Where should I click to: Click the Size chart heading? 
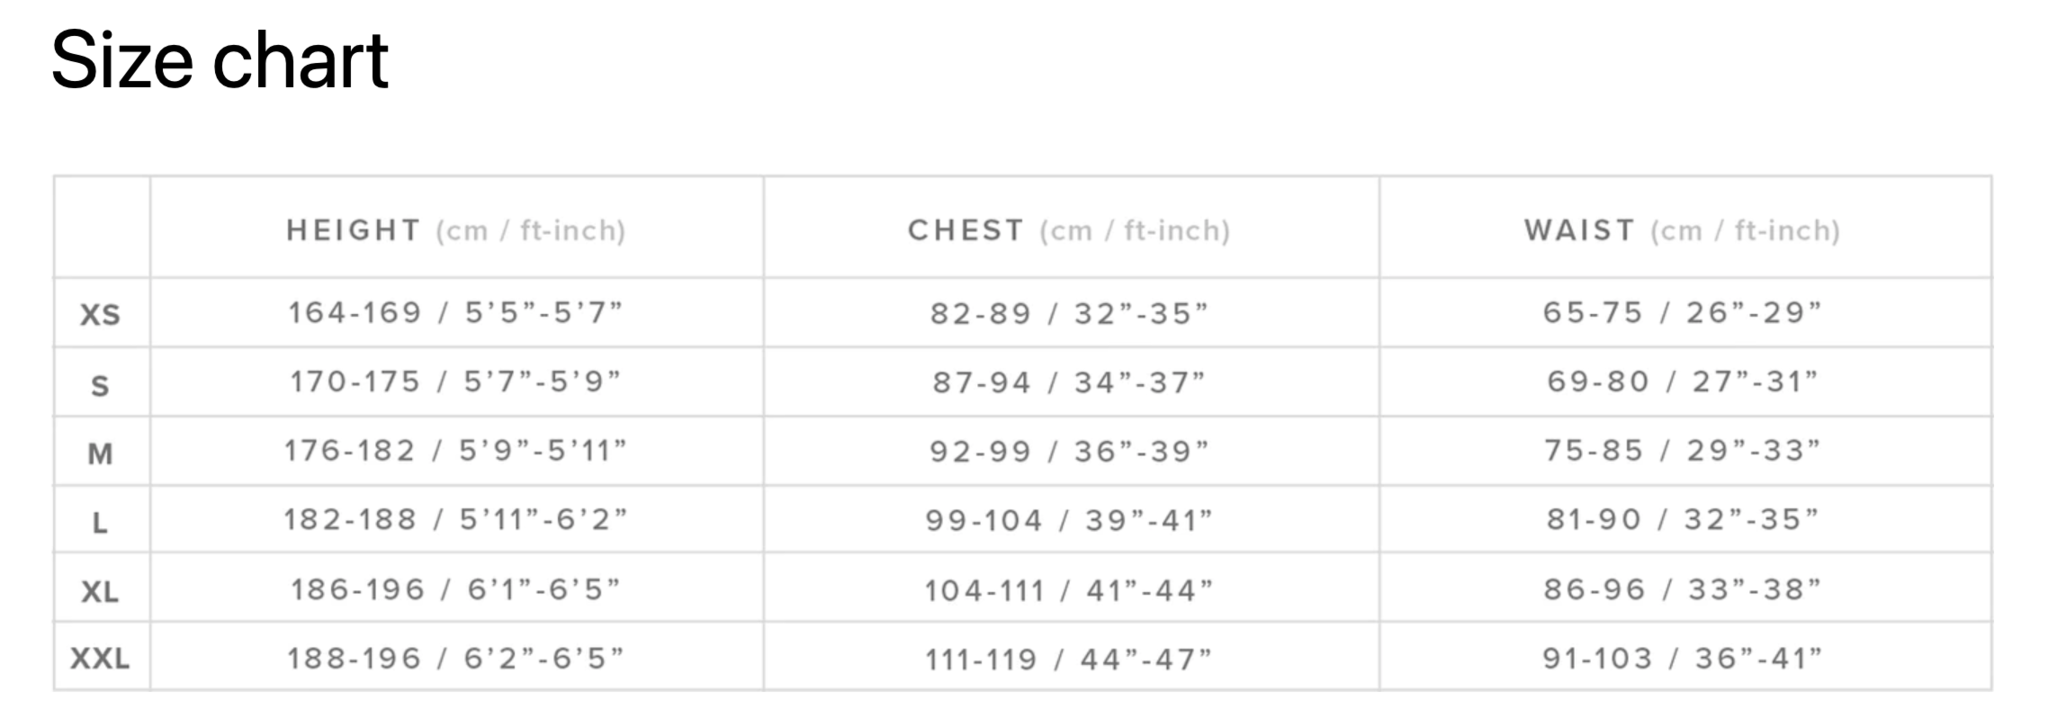point(219,61)
